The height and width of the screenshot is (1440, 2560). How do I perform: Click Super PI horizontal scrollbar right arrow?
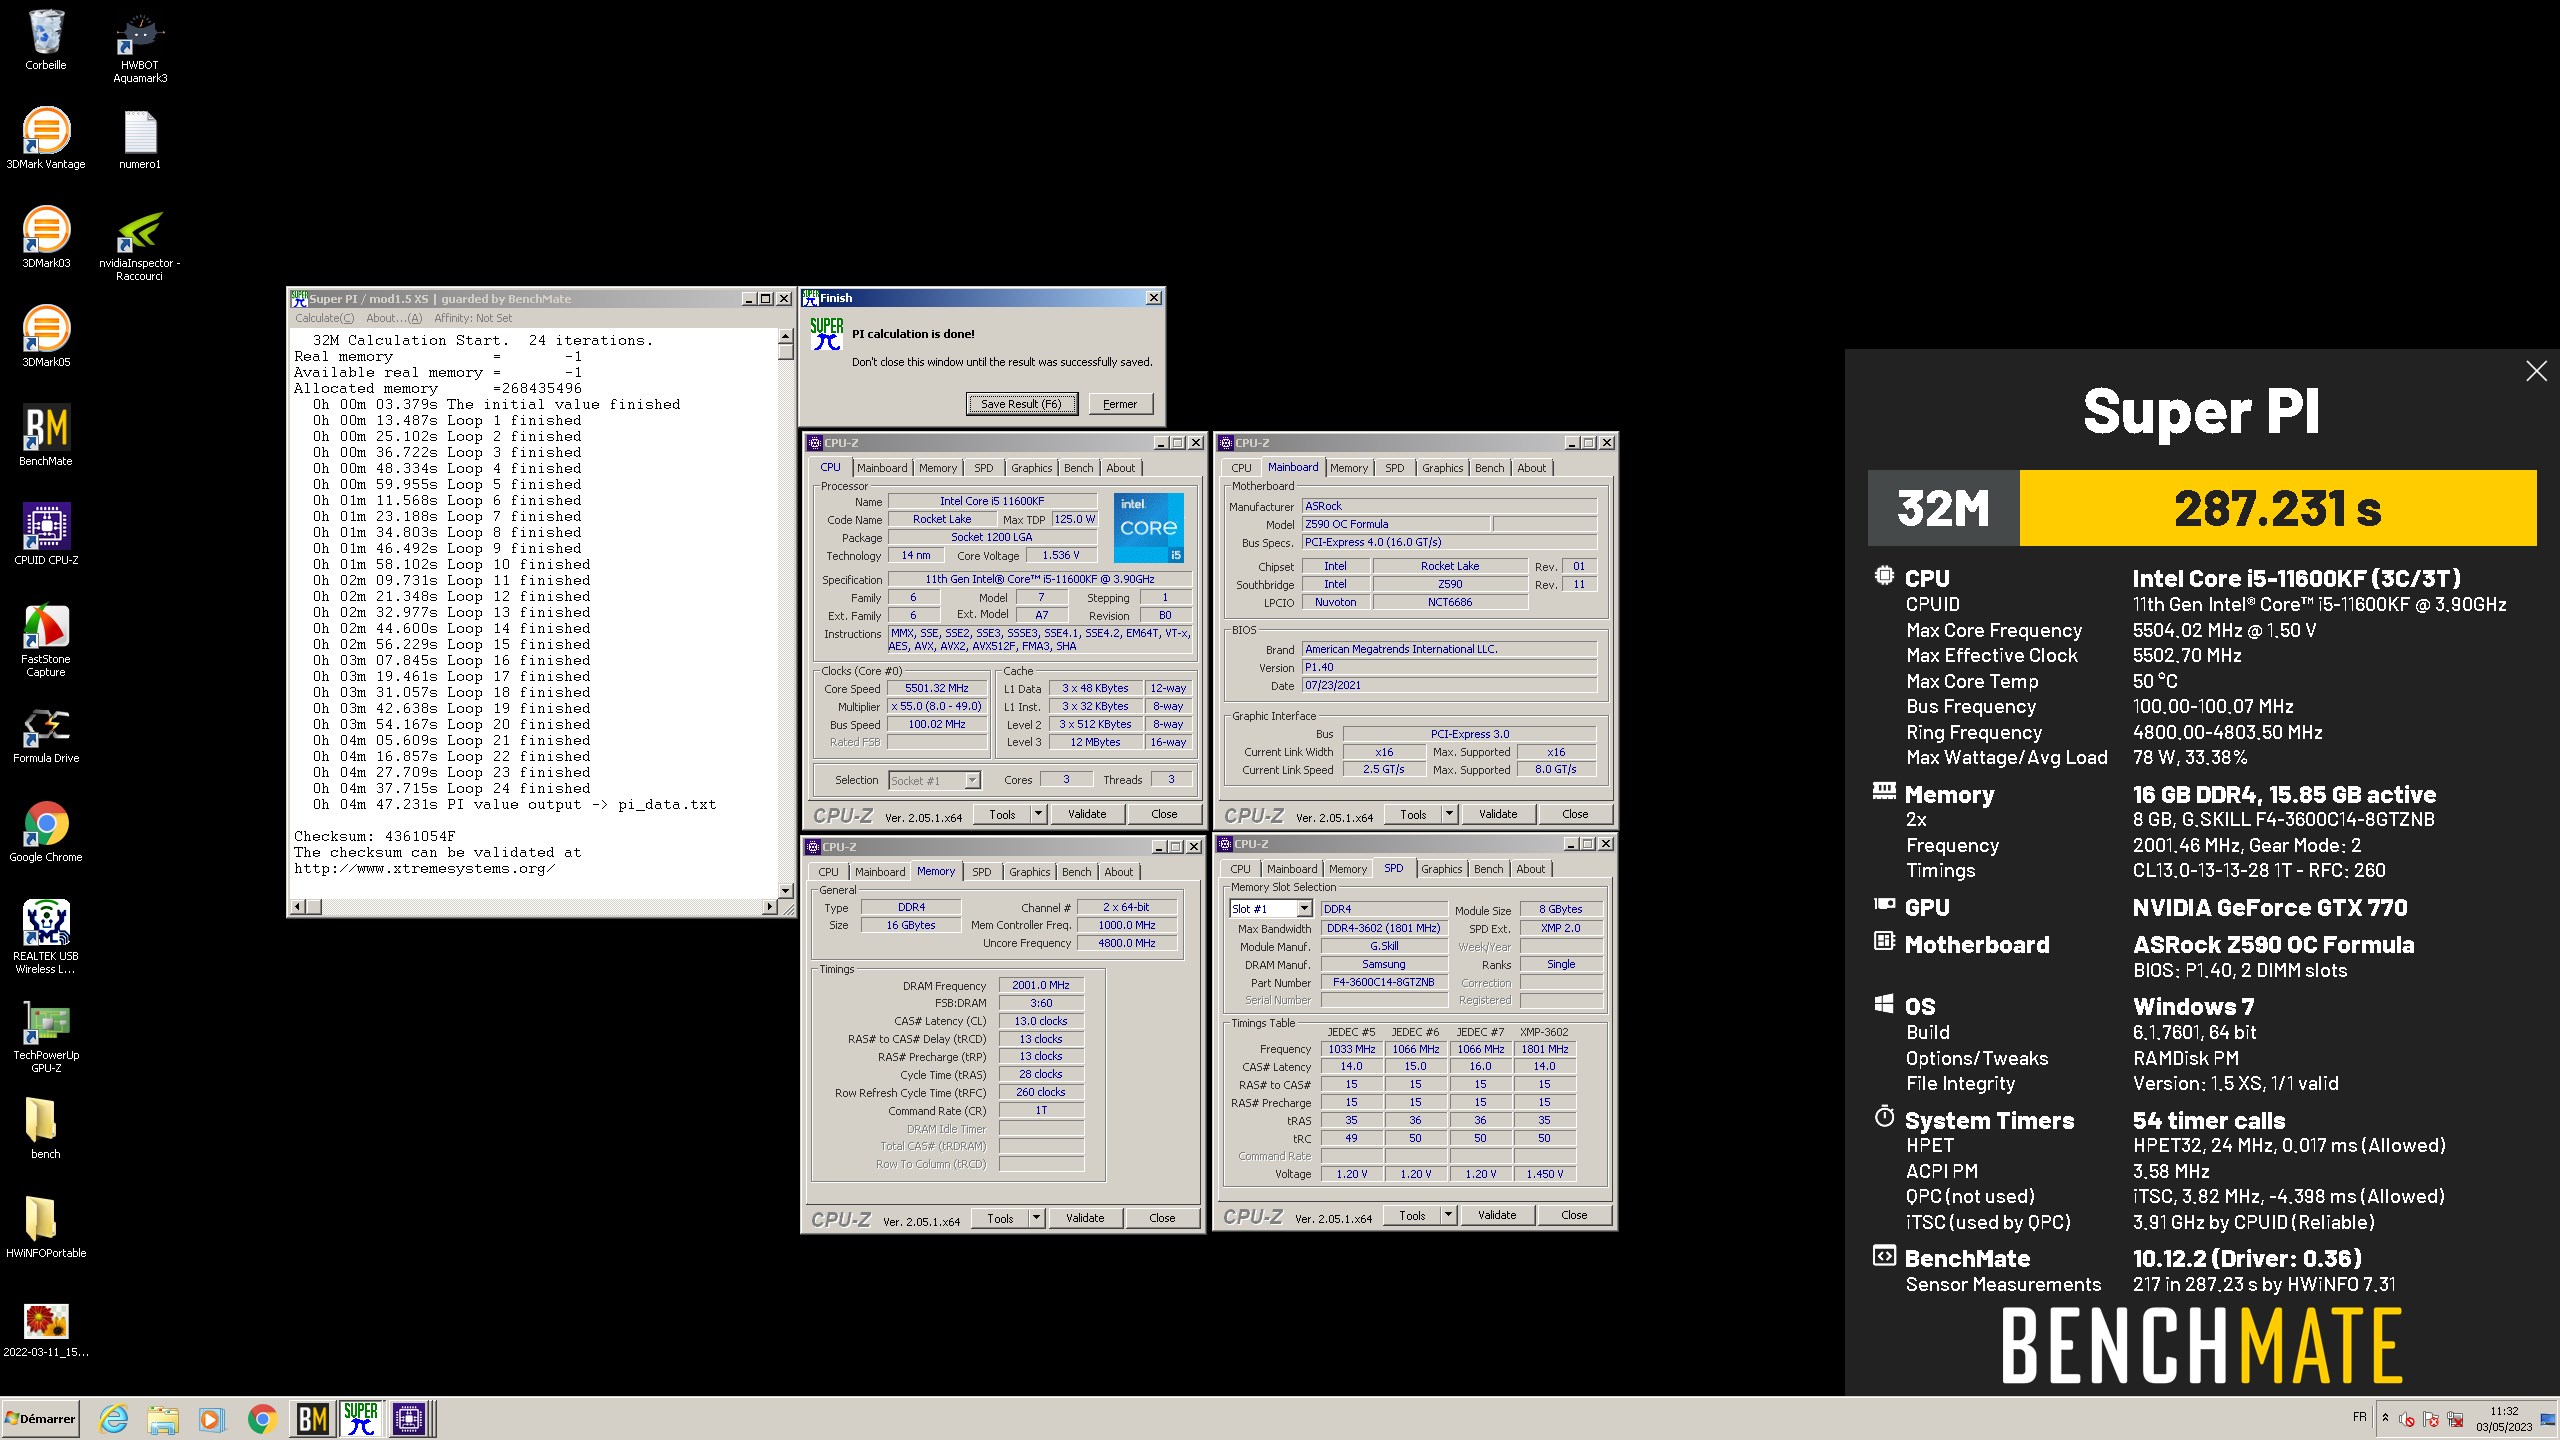pos(769,907)
